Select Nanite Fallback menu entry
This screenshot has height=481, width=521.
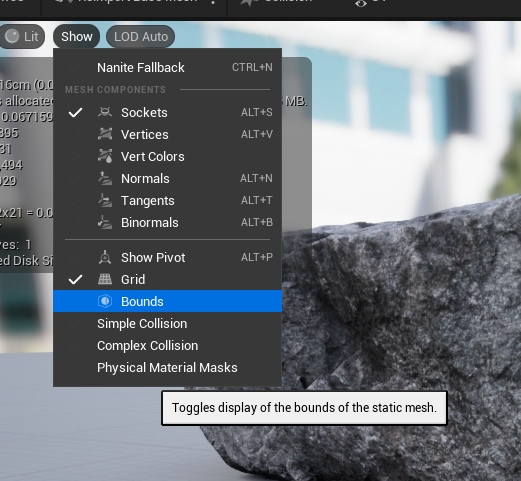168,67
